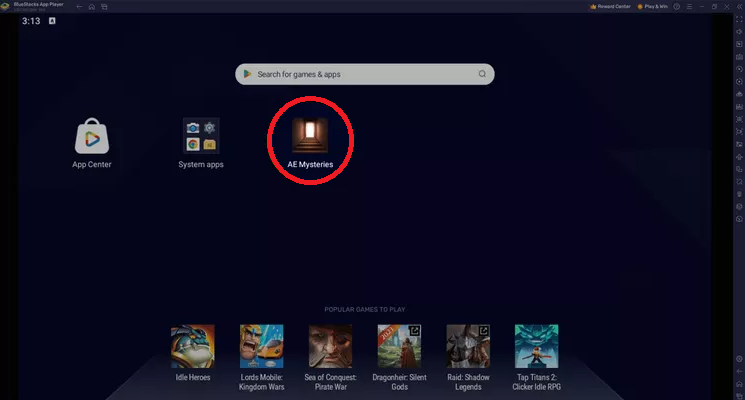Open the media manager picture icon in sidebar

click(x=739, y=144)
